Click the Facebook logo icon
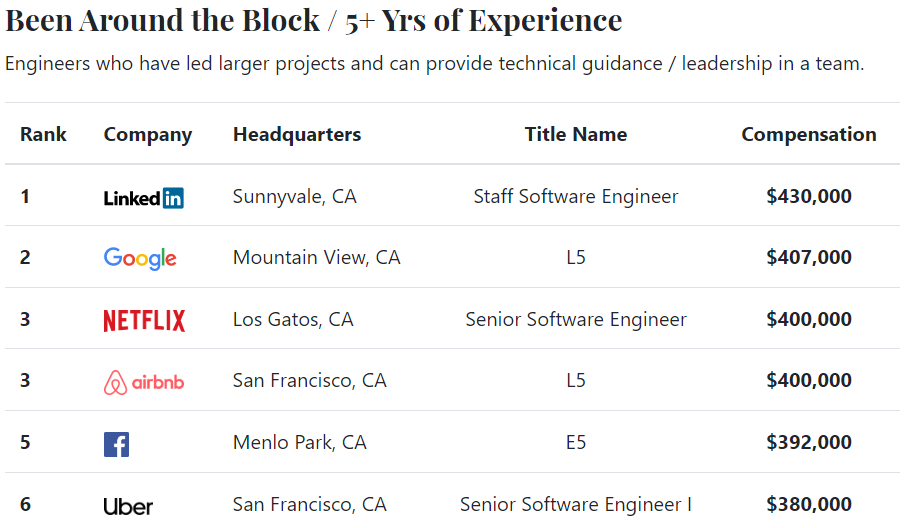The width and height of the screenshot is (912, 528). click(x=116, y=445)
